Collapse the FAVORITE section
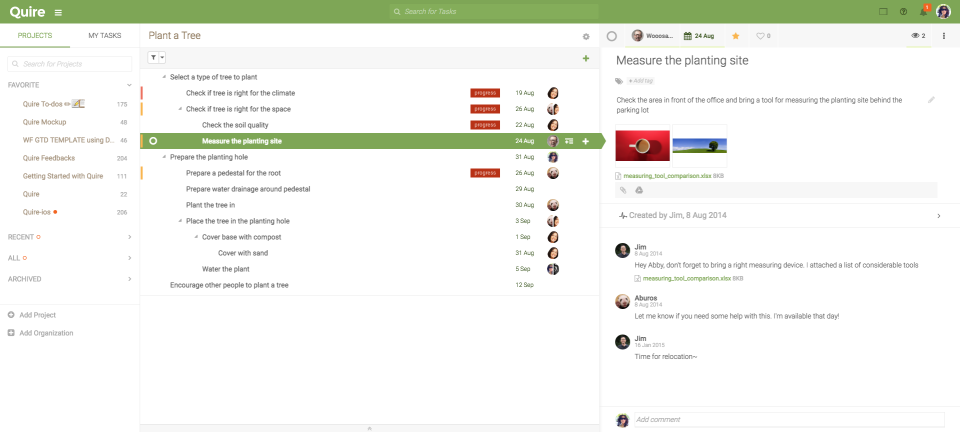Screen dimensions: 960x432 tap(129, 85)
